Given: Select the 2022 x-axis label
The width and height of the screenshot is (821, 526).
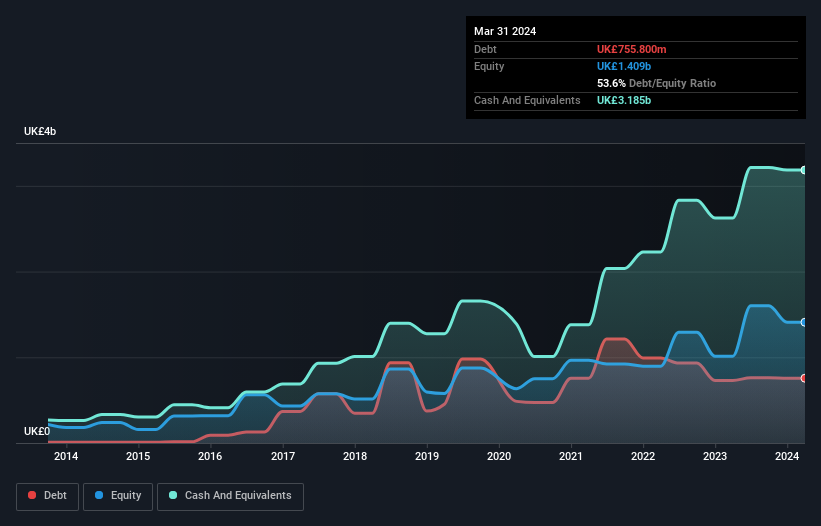Looking at the screenshot, I should point(643,457).
